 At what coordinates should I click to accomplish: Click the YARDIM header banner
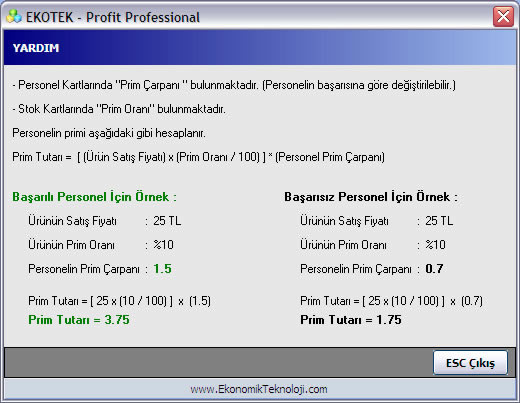coord(260,48)
